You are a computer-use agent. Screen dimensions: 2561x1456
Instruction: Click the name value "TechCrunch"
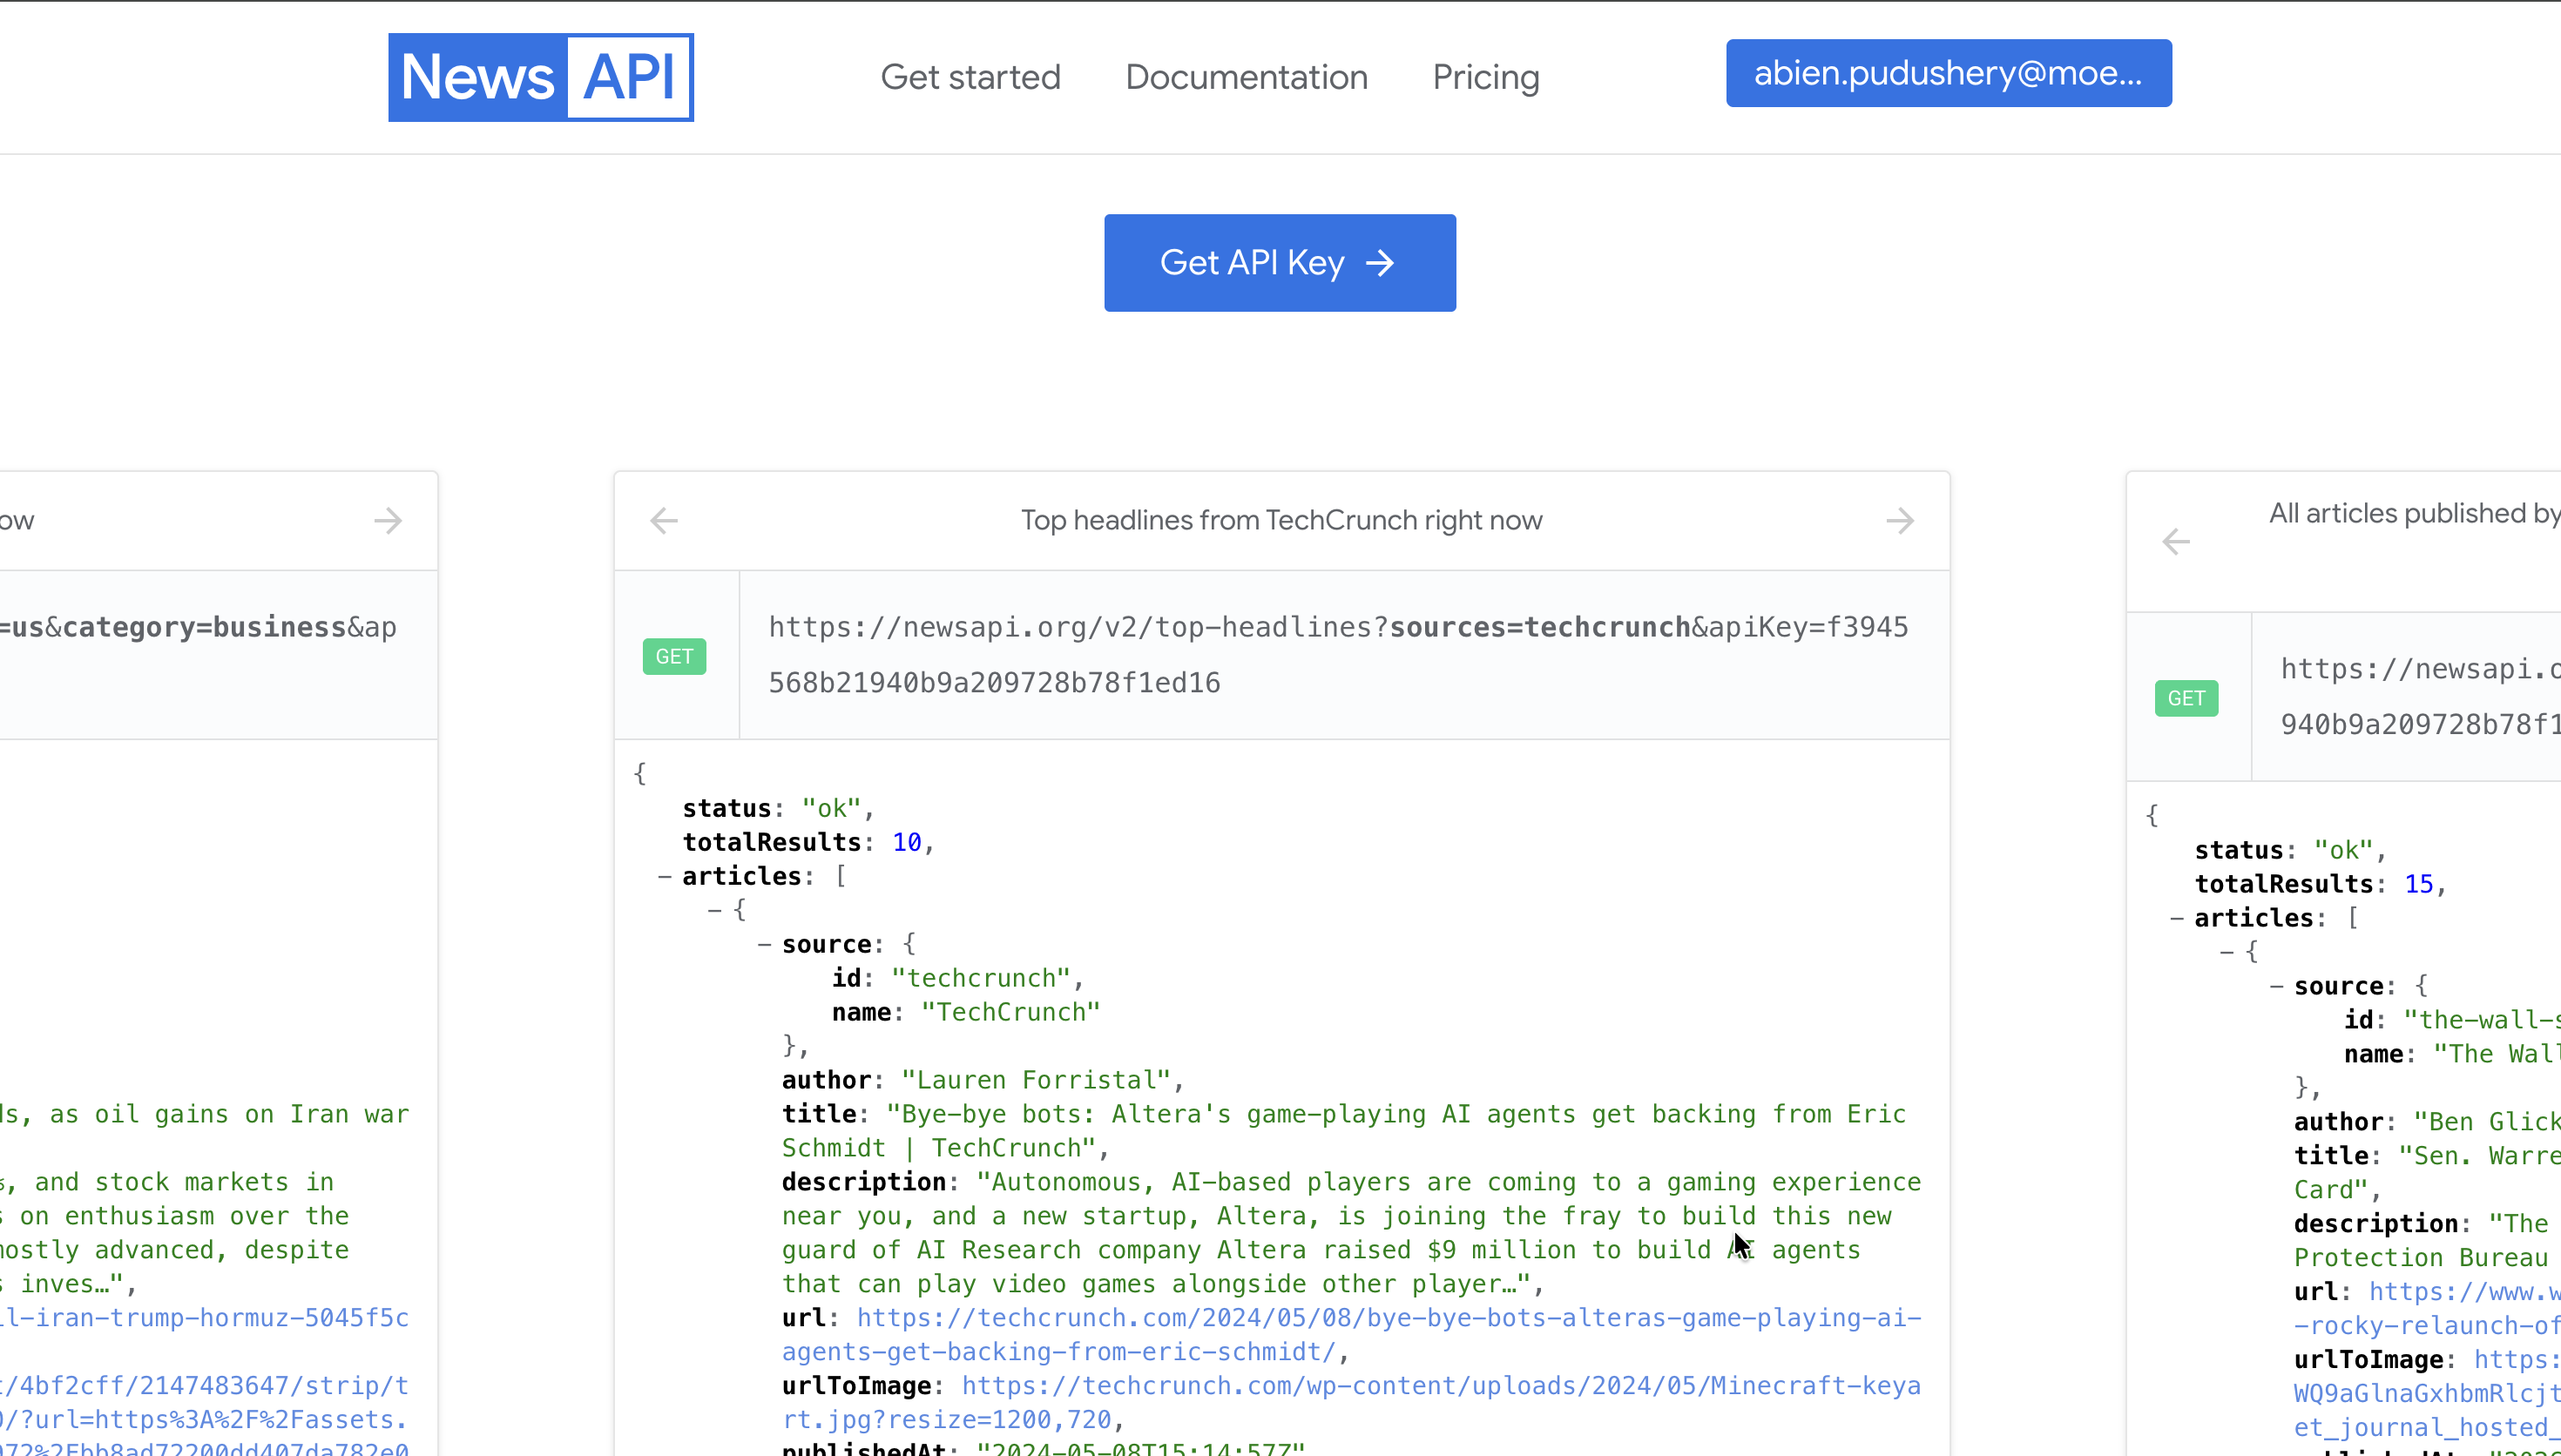pos(1010,1013)
